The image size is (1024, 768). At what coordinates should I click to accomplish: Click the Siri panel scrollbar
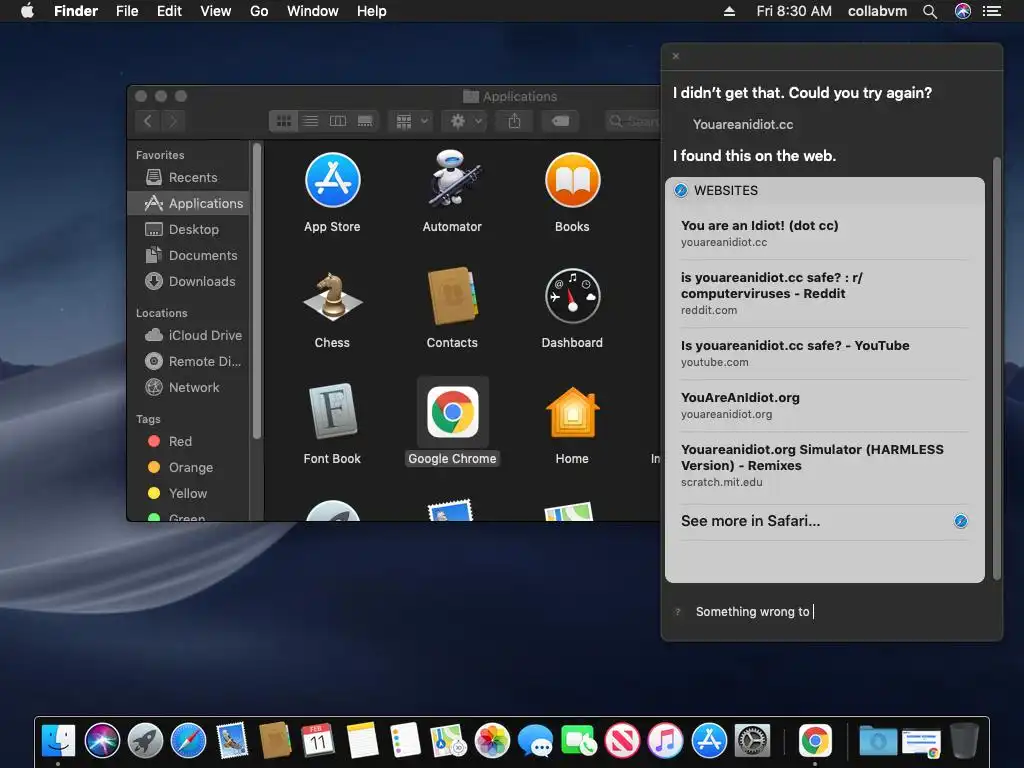point(997,369)
